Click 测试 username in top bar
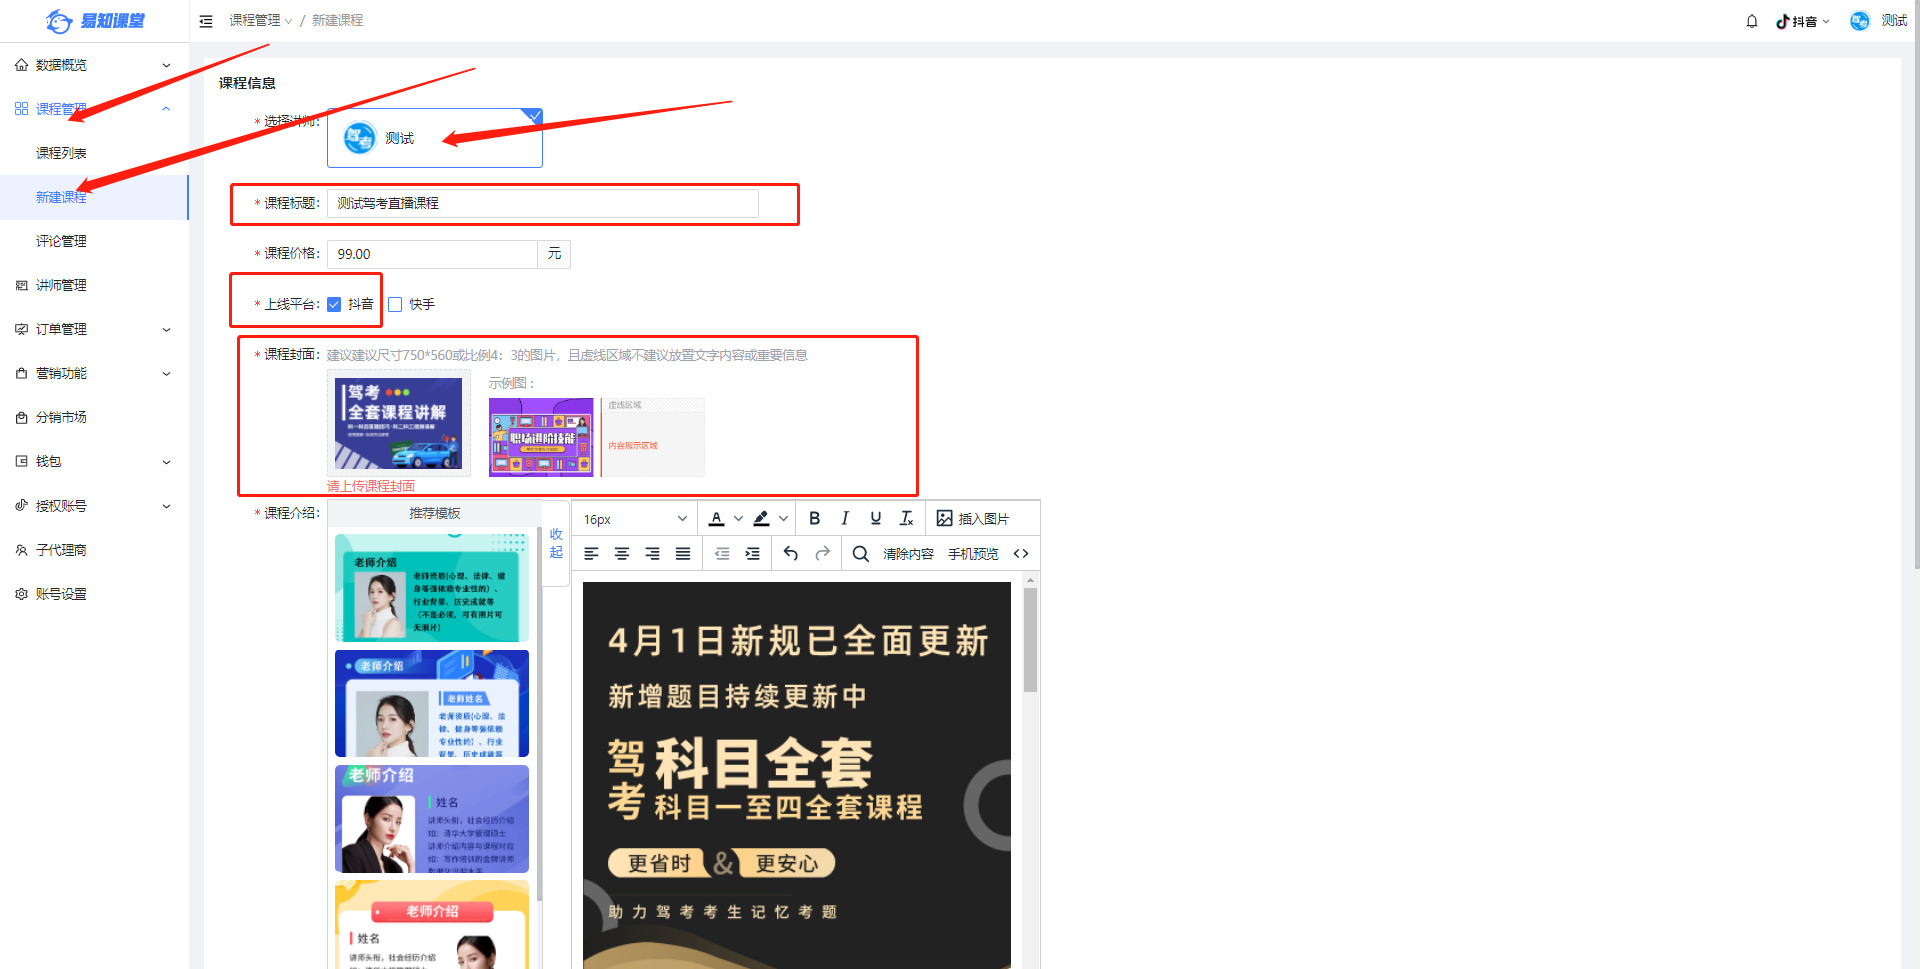1920x969 pixels. [1894, 21]
